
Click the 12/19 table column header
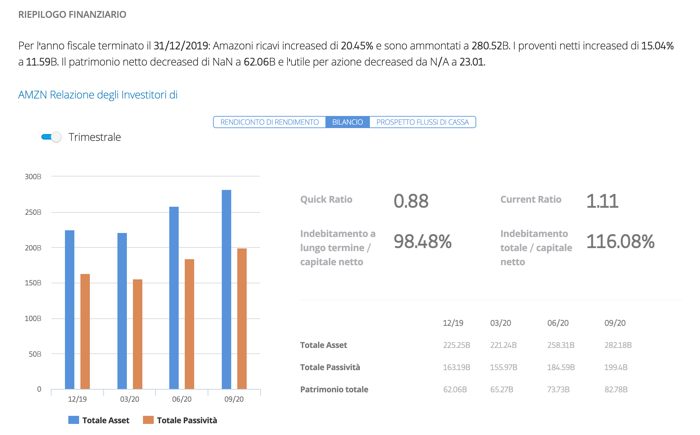(453, 323)
